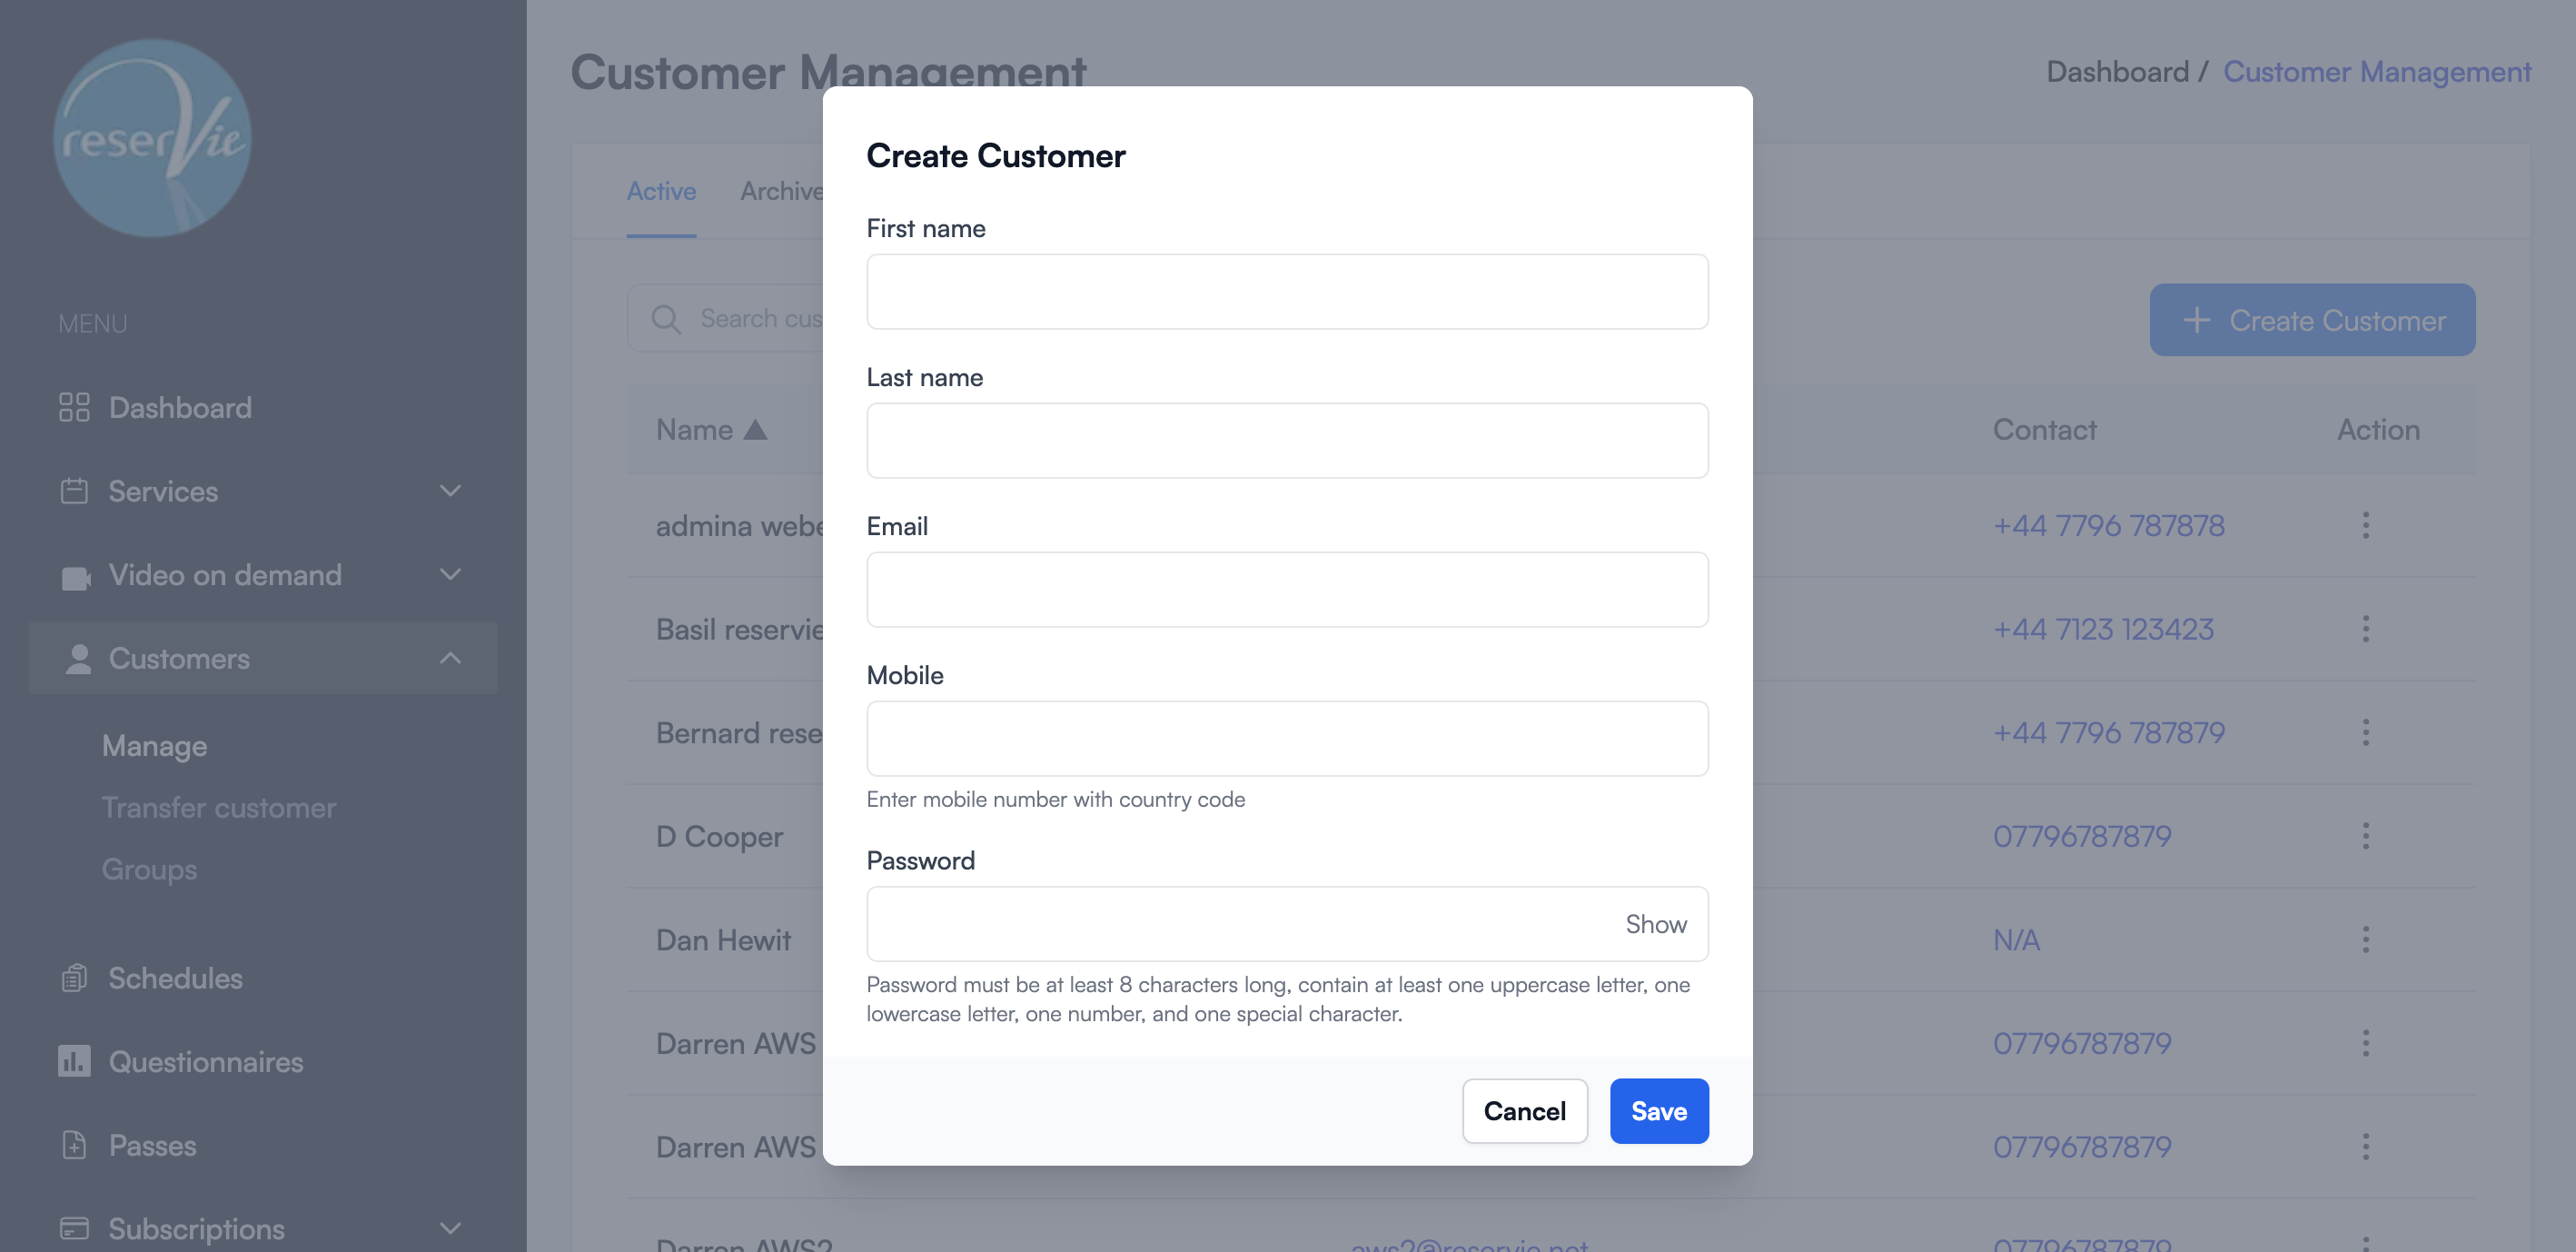The height and width of the screenshot is (1252, 2576).
Task: Open Schedules via its clipboard icon
Action: pyautogui.click(x=74, y=978)
